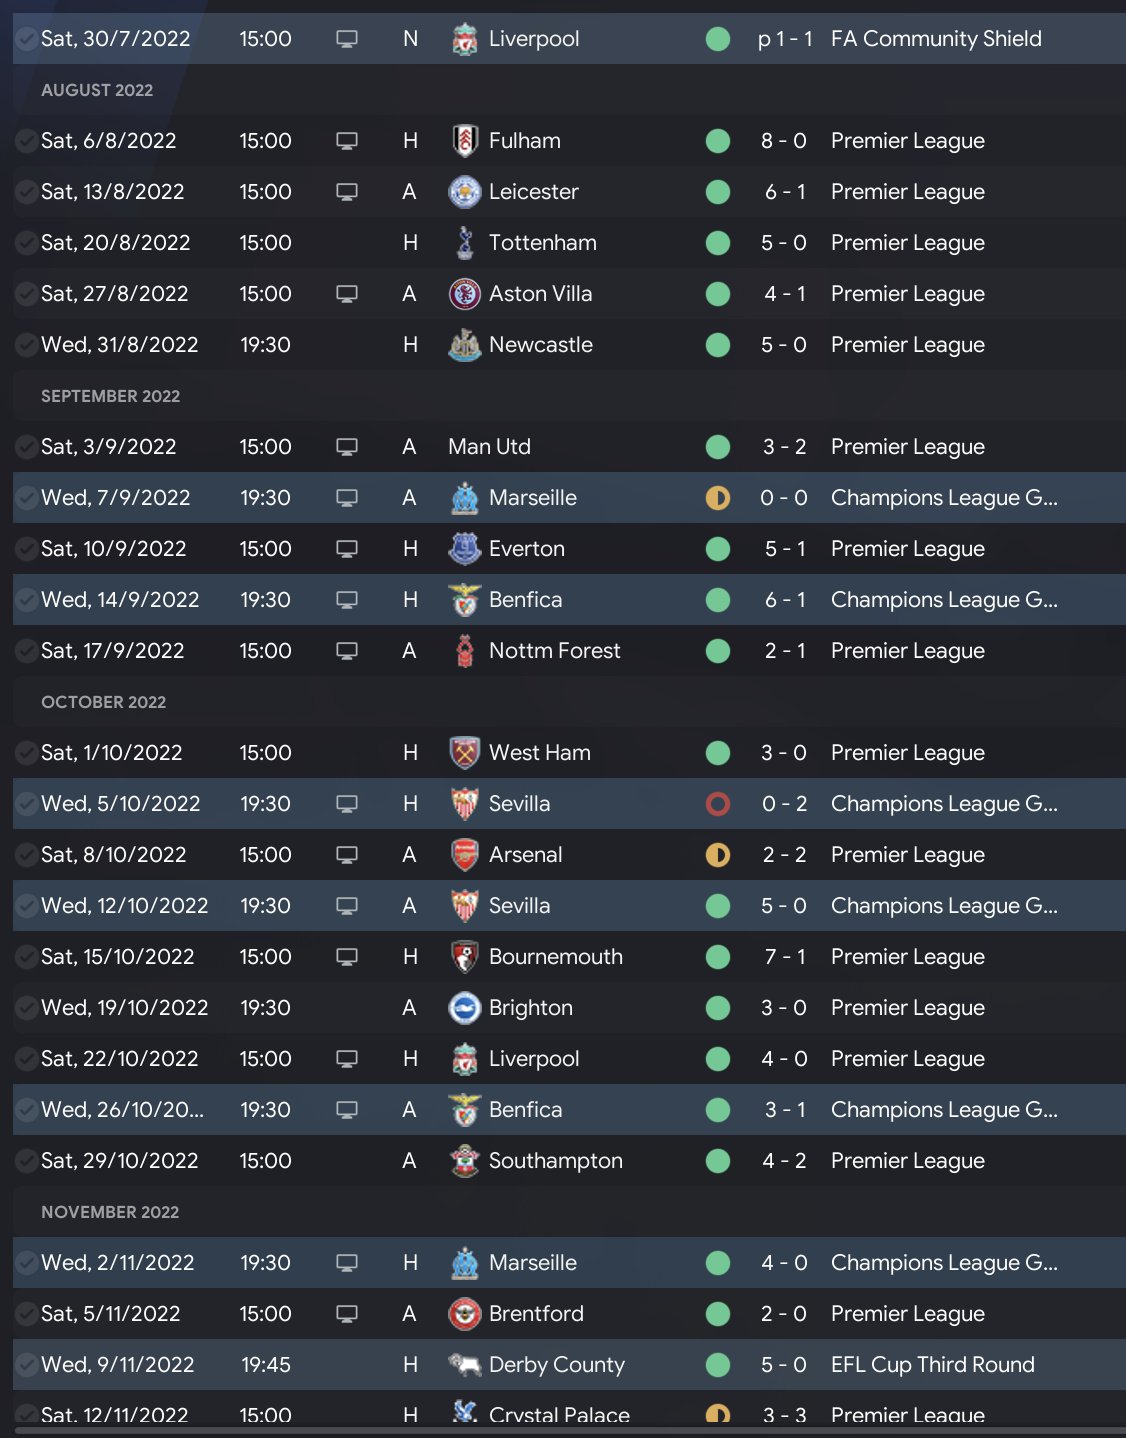Open the EFL Cup Third Round competition
Viewport: 1126px width, 1438px height.
click(x=932, y=1365)
